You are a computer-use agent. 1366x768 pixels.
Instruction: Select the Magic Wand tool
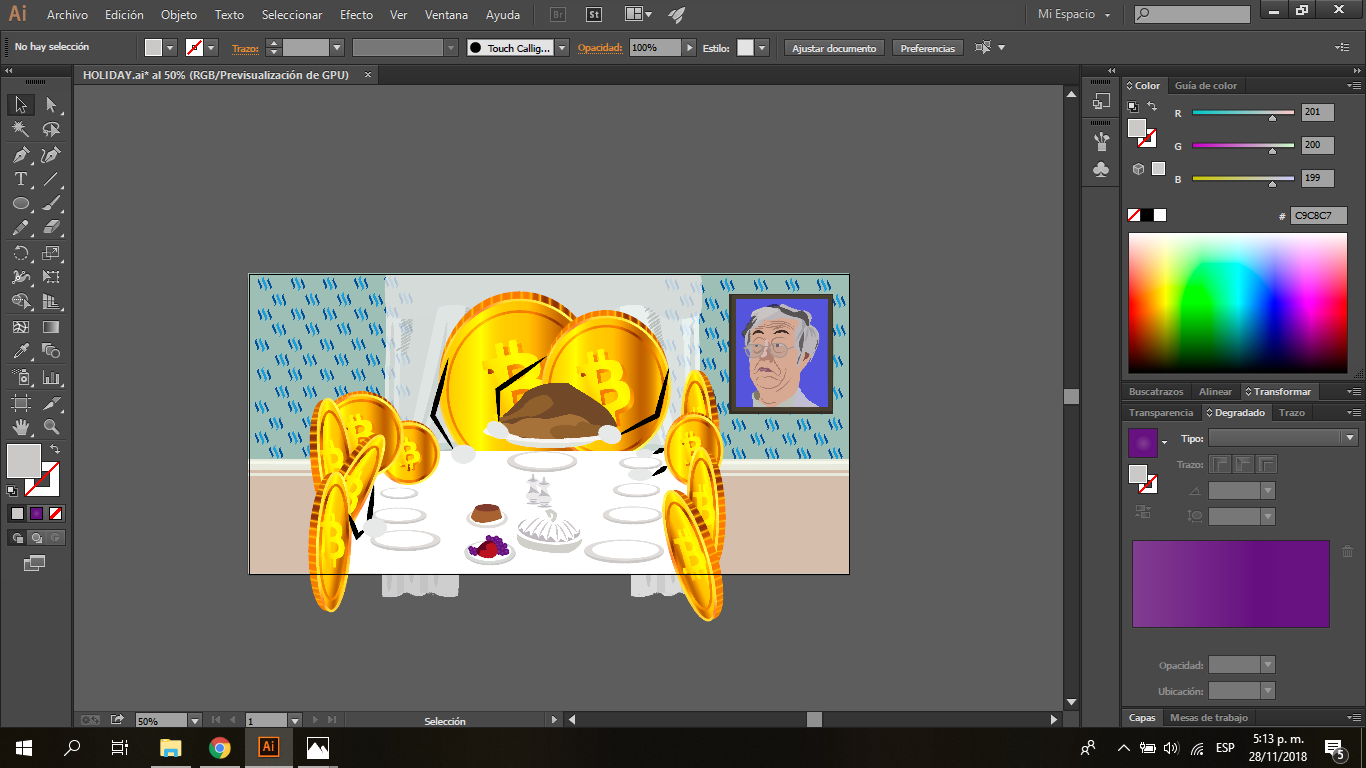point(20,130)
